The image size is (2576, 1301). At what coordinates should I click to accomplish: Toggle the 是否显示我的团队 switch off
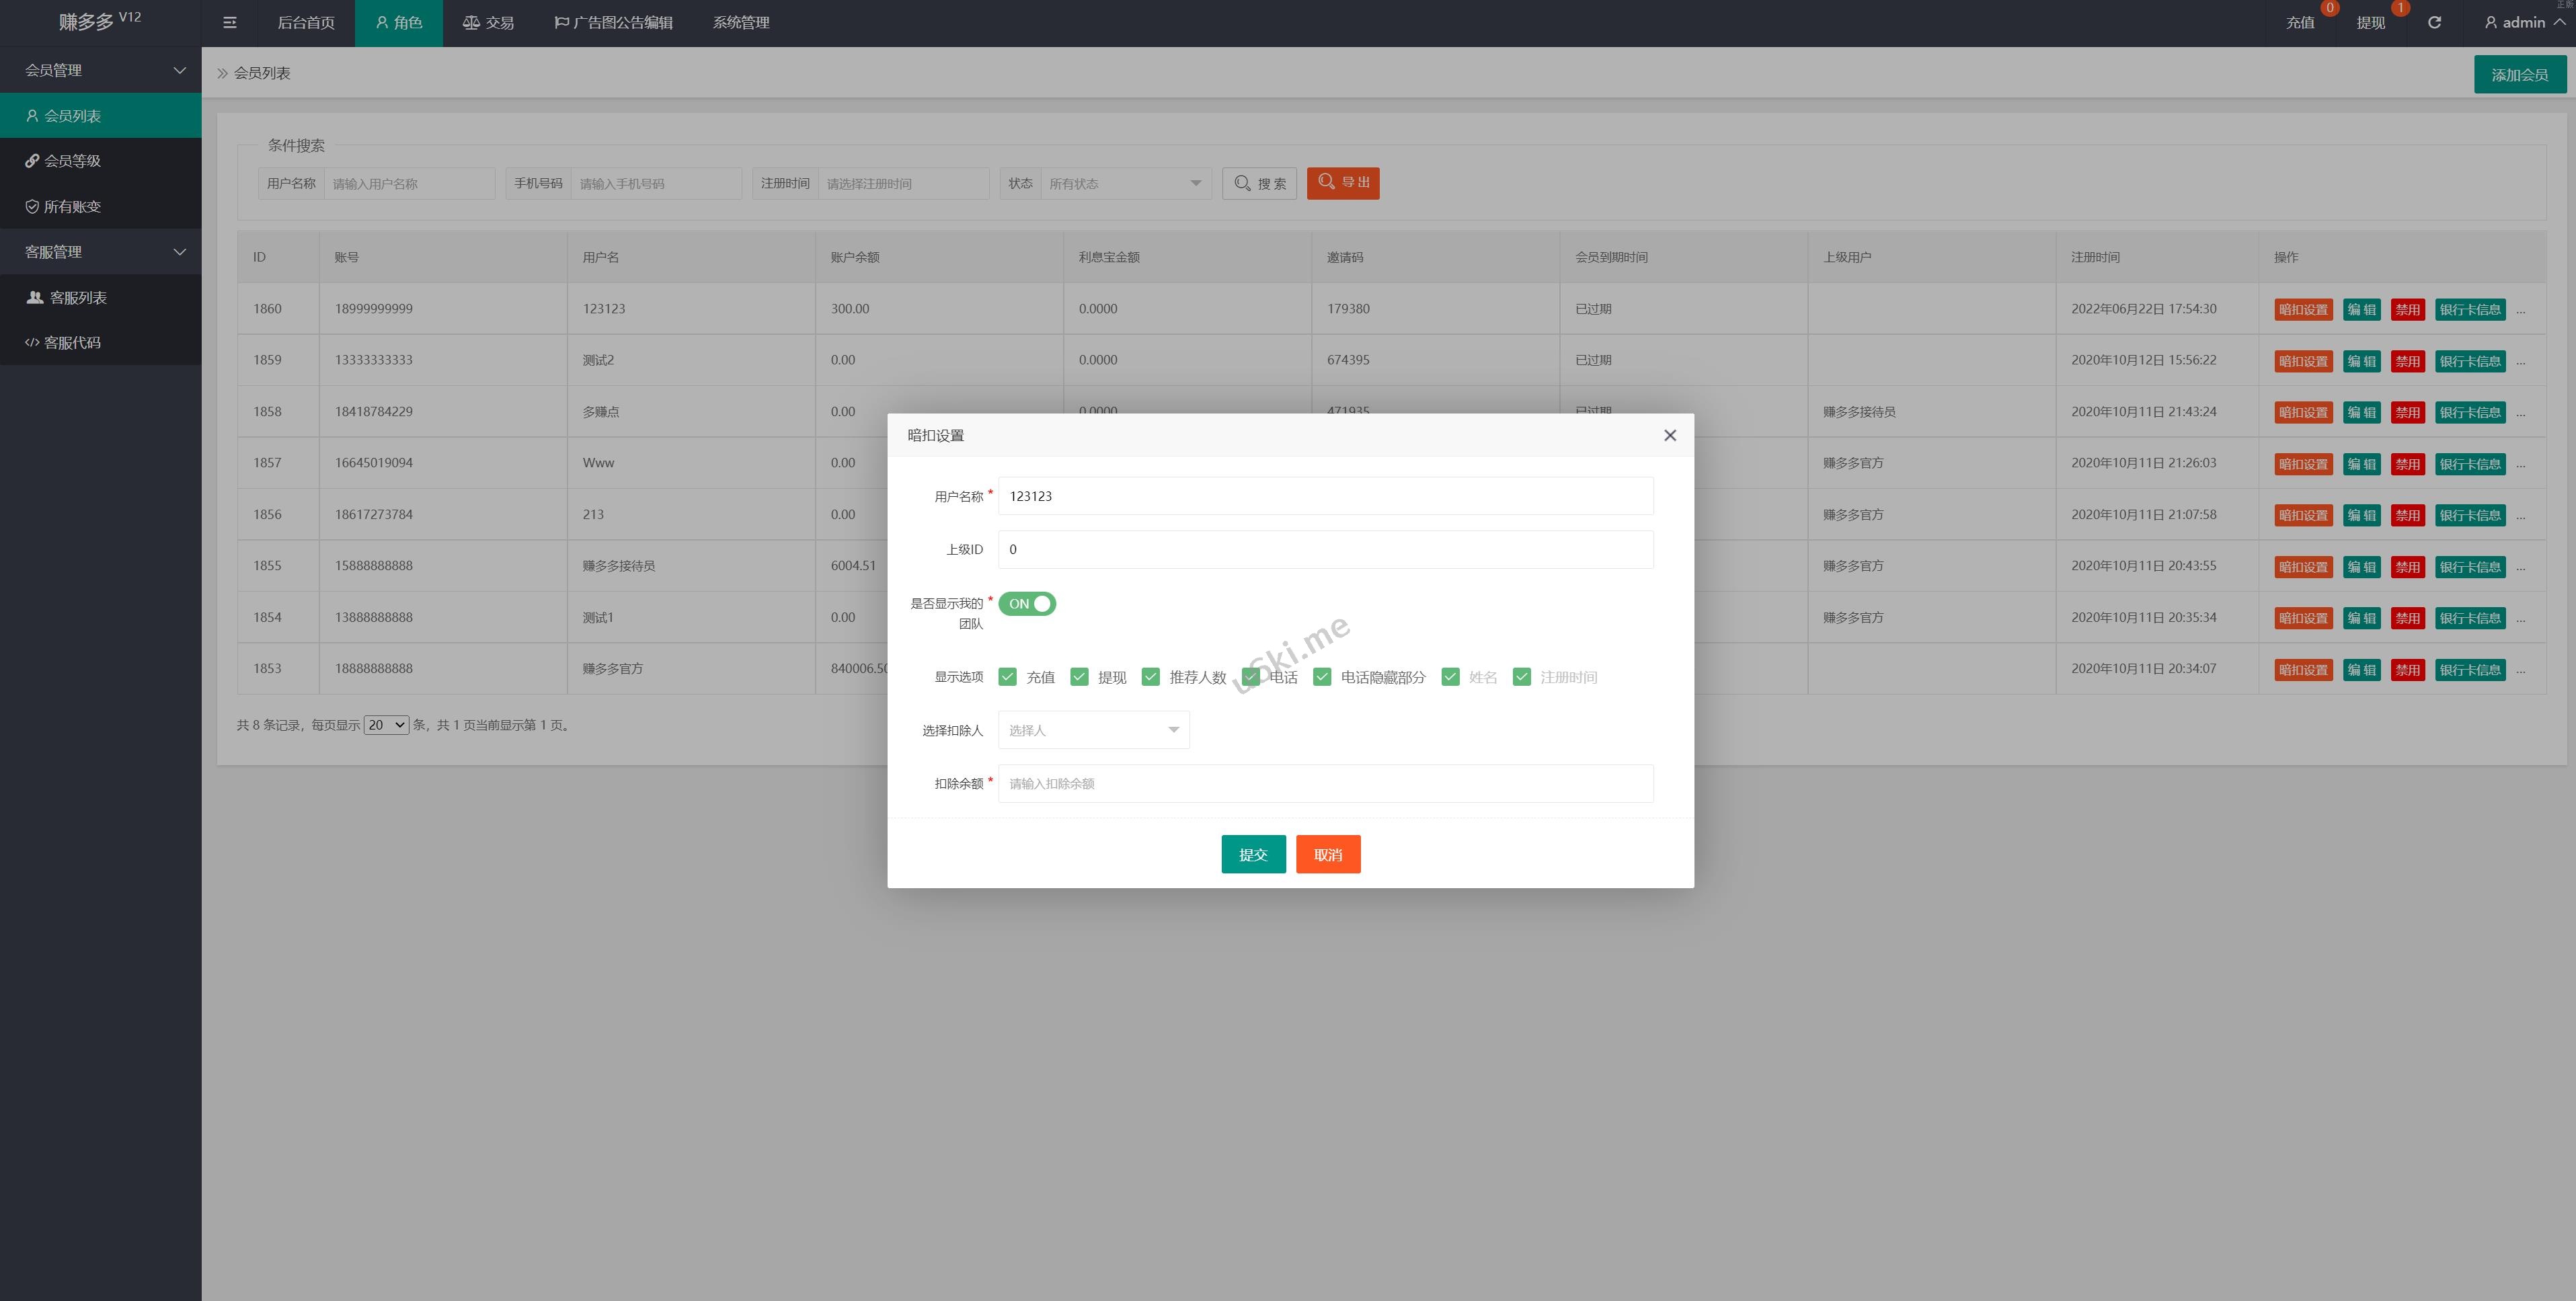click(x=1027, y=604)
